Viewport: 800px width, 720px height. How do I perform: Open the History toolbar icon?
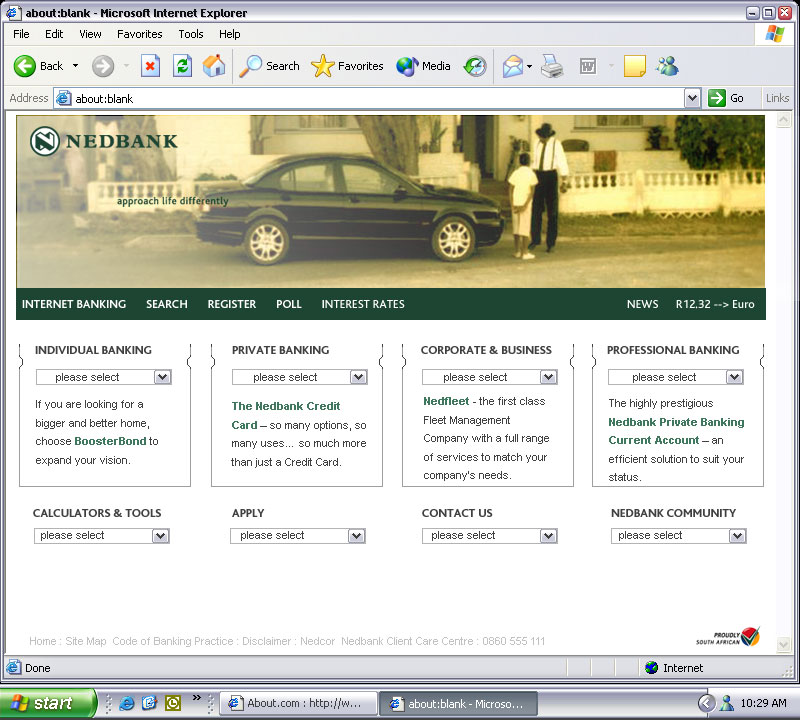click(x=475, y=66)
